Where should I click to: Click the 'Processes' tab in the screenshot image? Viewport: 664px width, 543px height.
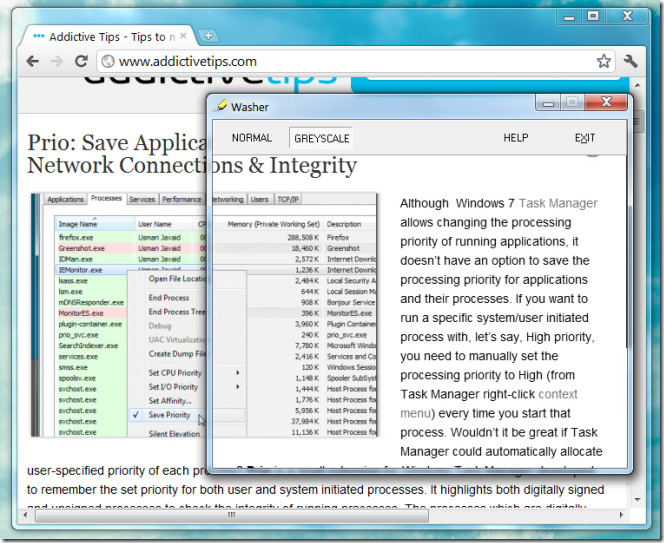click(106, 198)
